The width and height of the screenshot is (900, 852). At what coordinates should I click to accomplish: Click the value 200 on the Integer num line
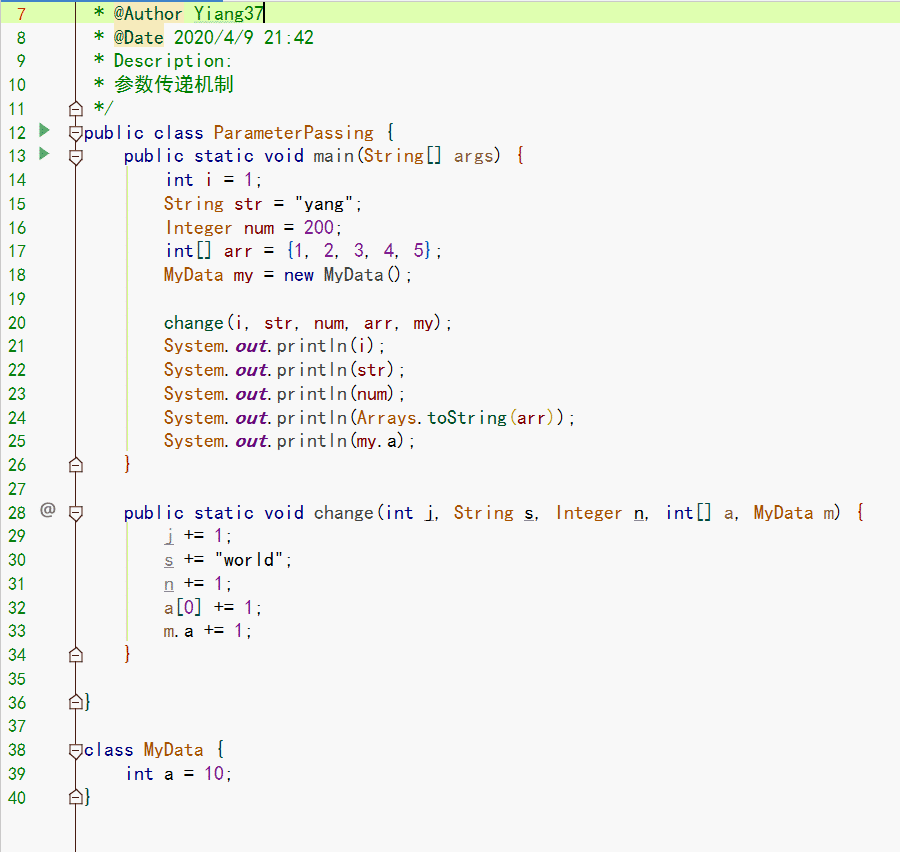click(x=319, y=227)
